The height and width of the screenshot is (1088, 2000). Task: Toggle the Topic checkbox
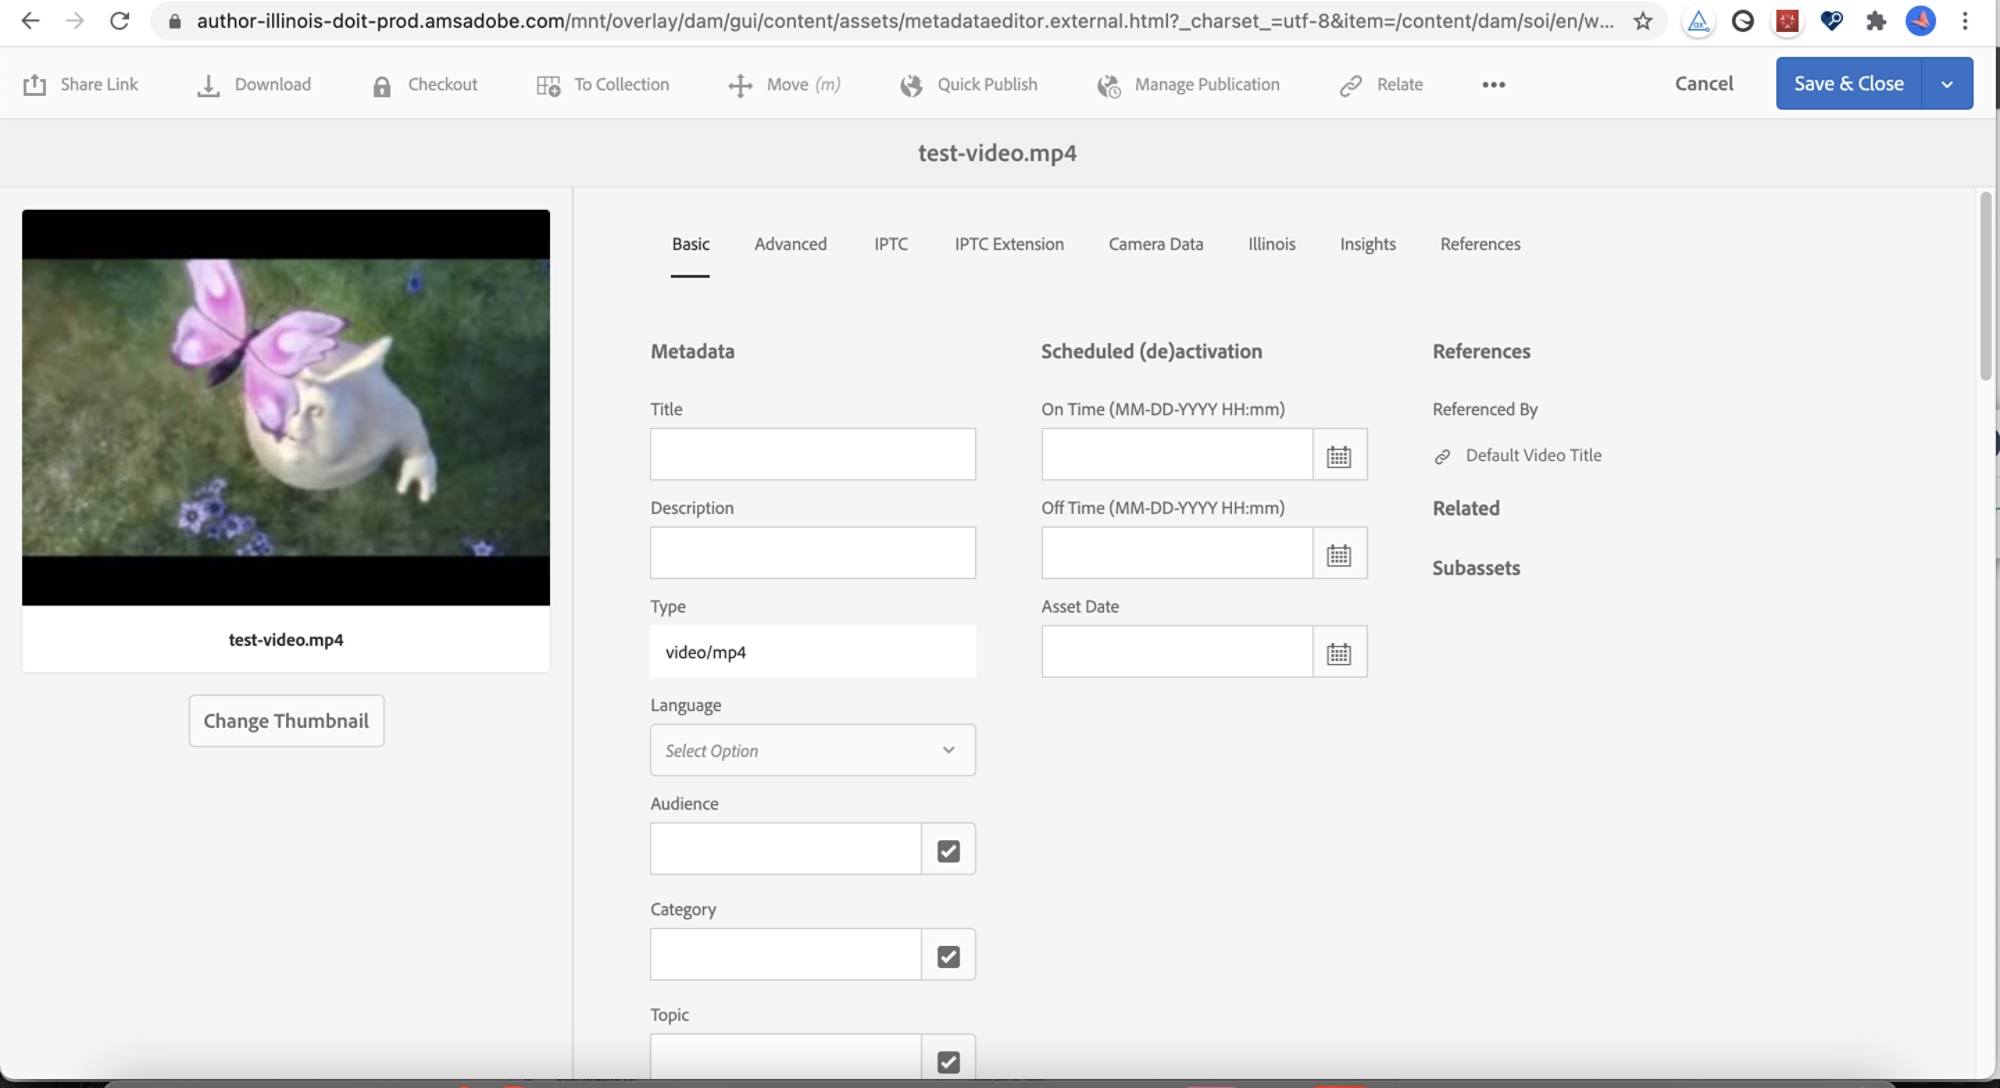click(x=948, y=1061)
